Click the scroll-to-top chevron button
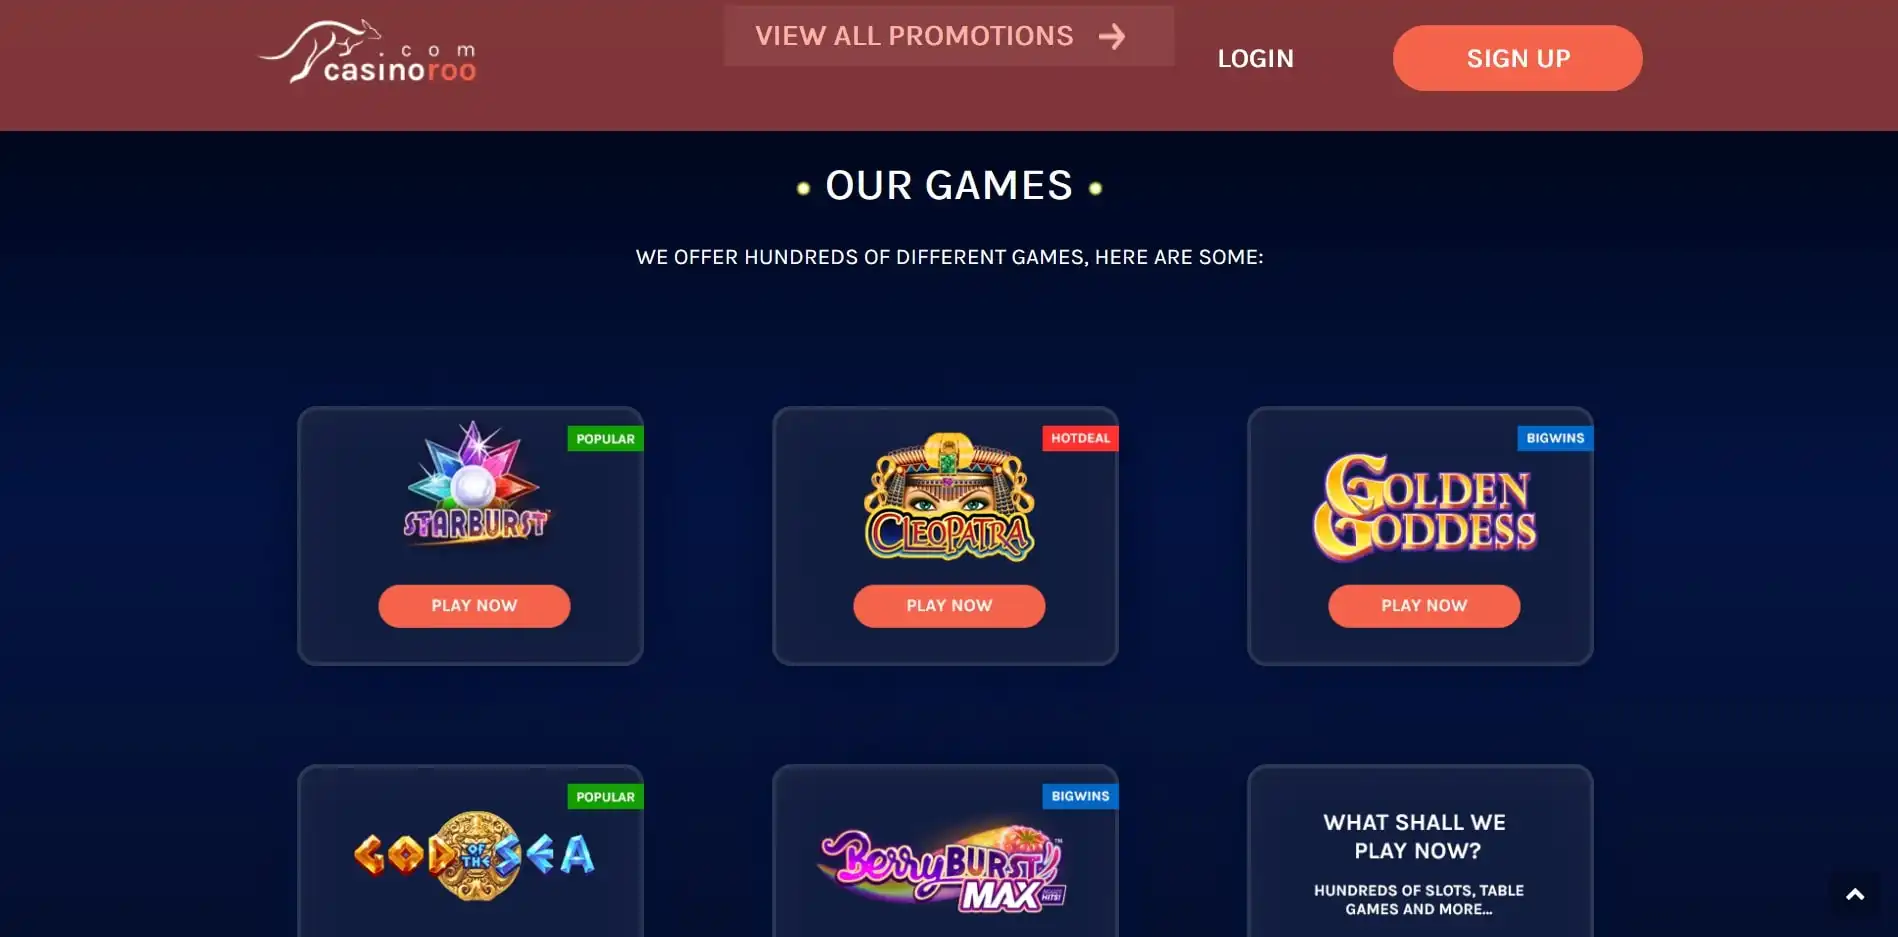Screen dimensions: 1898x937 tap(1855, 895)
